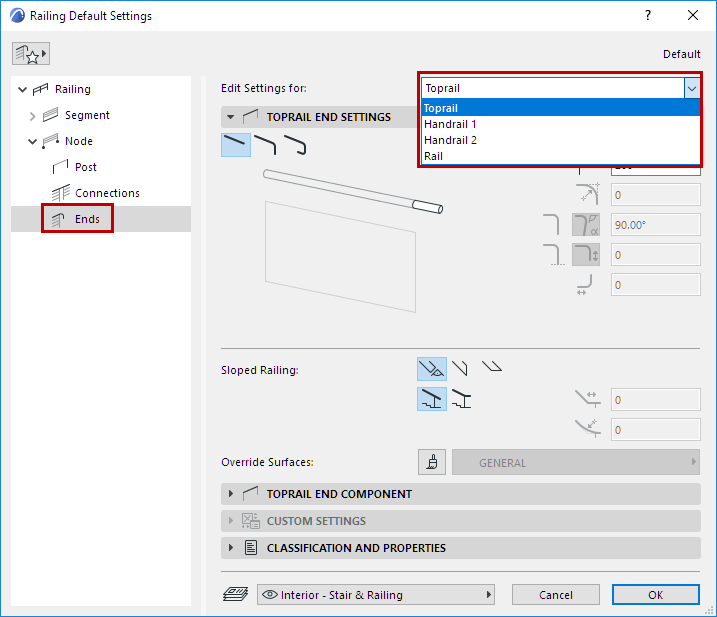The image size is (717, 617).
Task: Click the sloped end radius icon
Action: 588,429
